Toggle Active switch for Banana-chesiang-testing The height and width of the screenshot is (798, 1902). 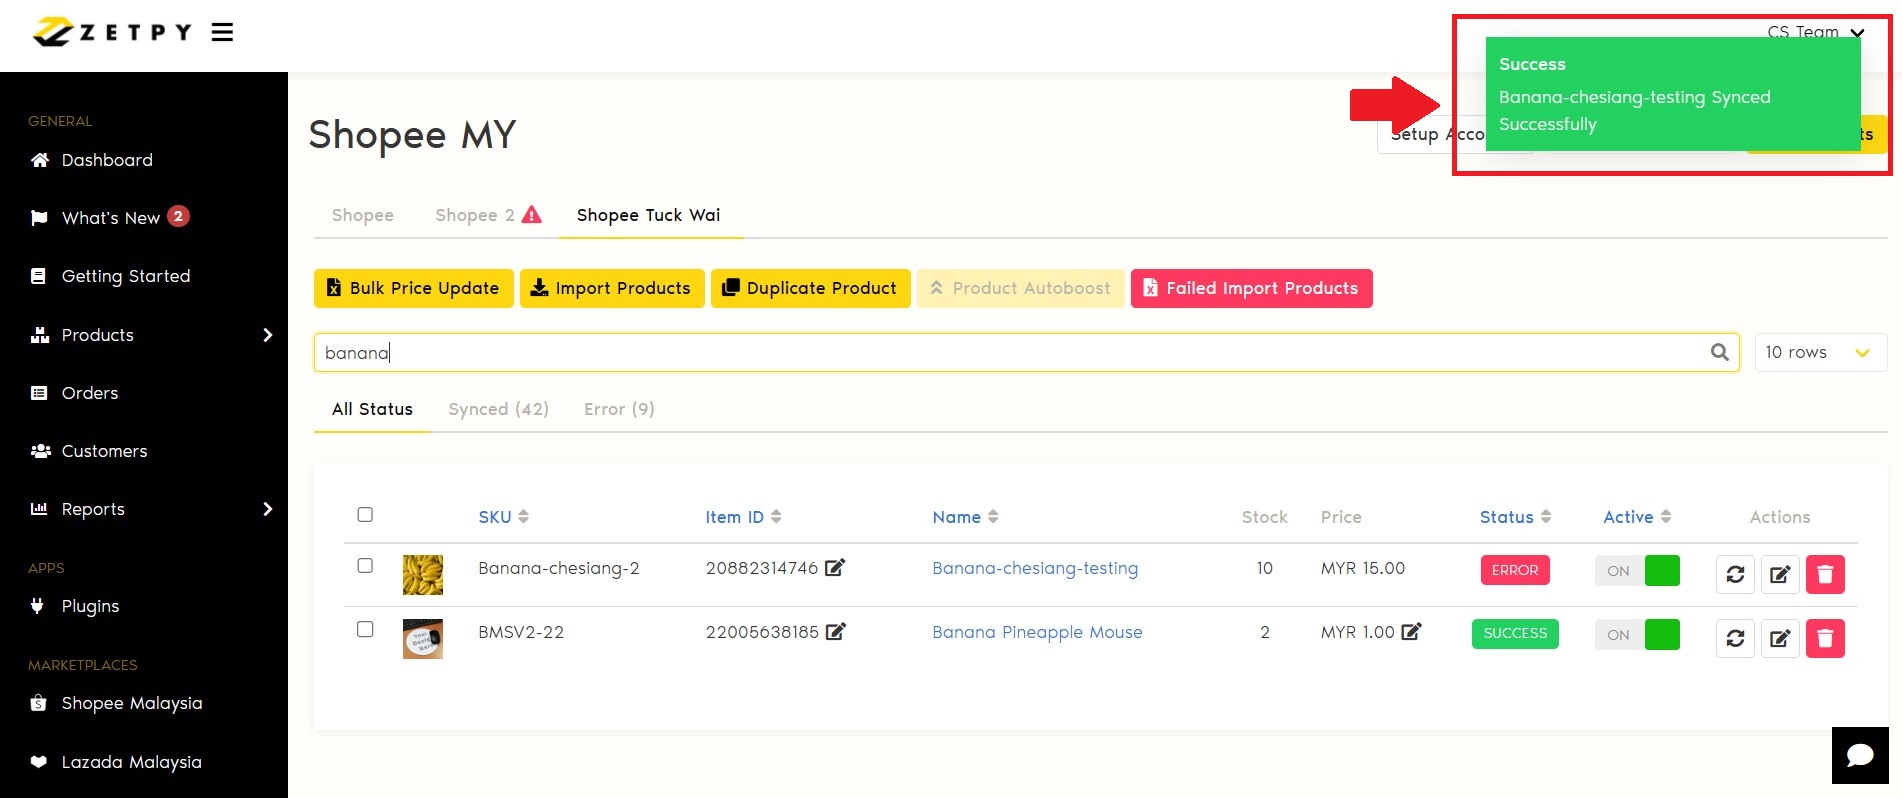(x=1637, y=571)
